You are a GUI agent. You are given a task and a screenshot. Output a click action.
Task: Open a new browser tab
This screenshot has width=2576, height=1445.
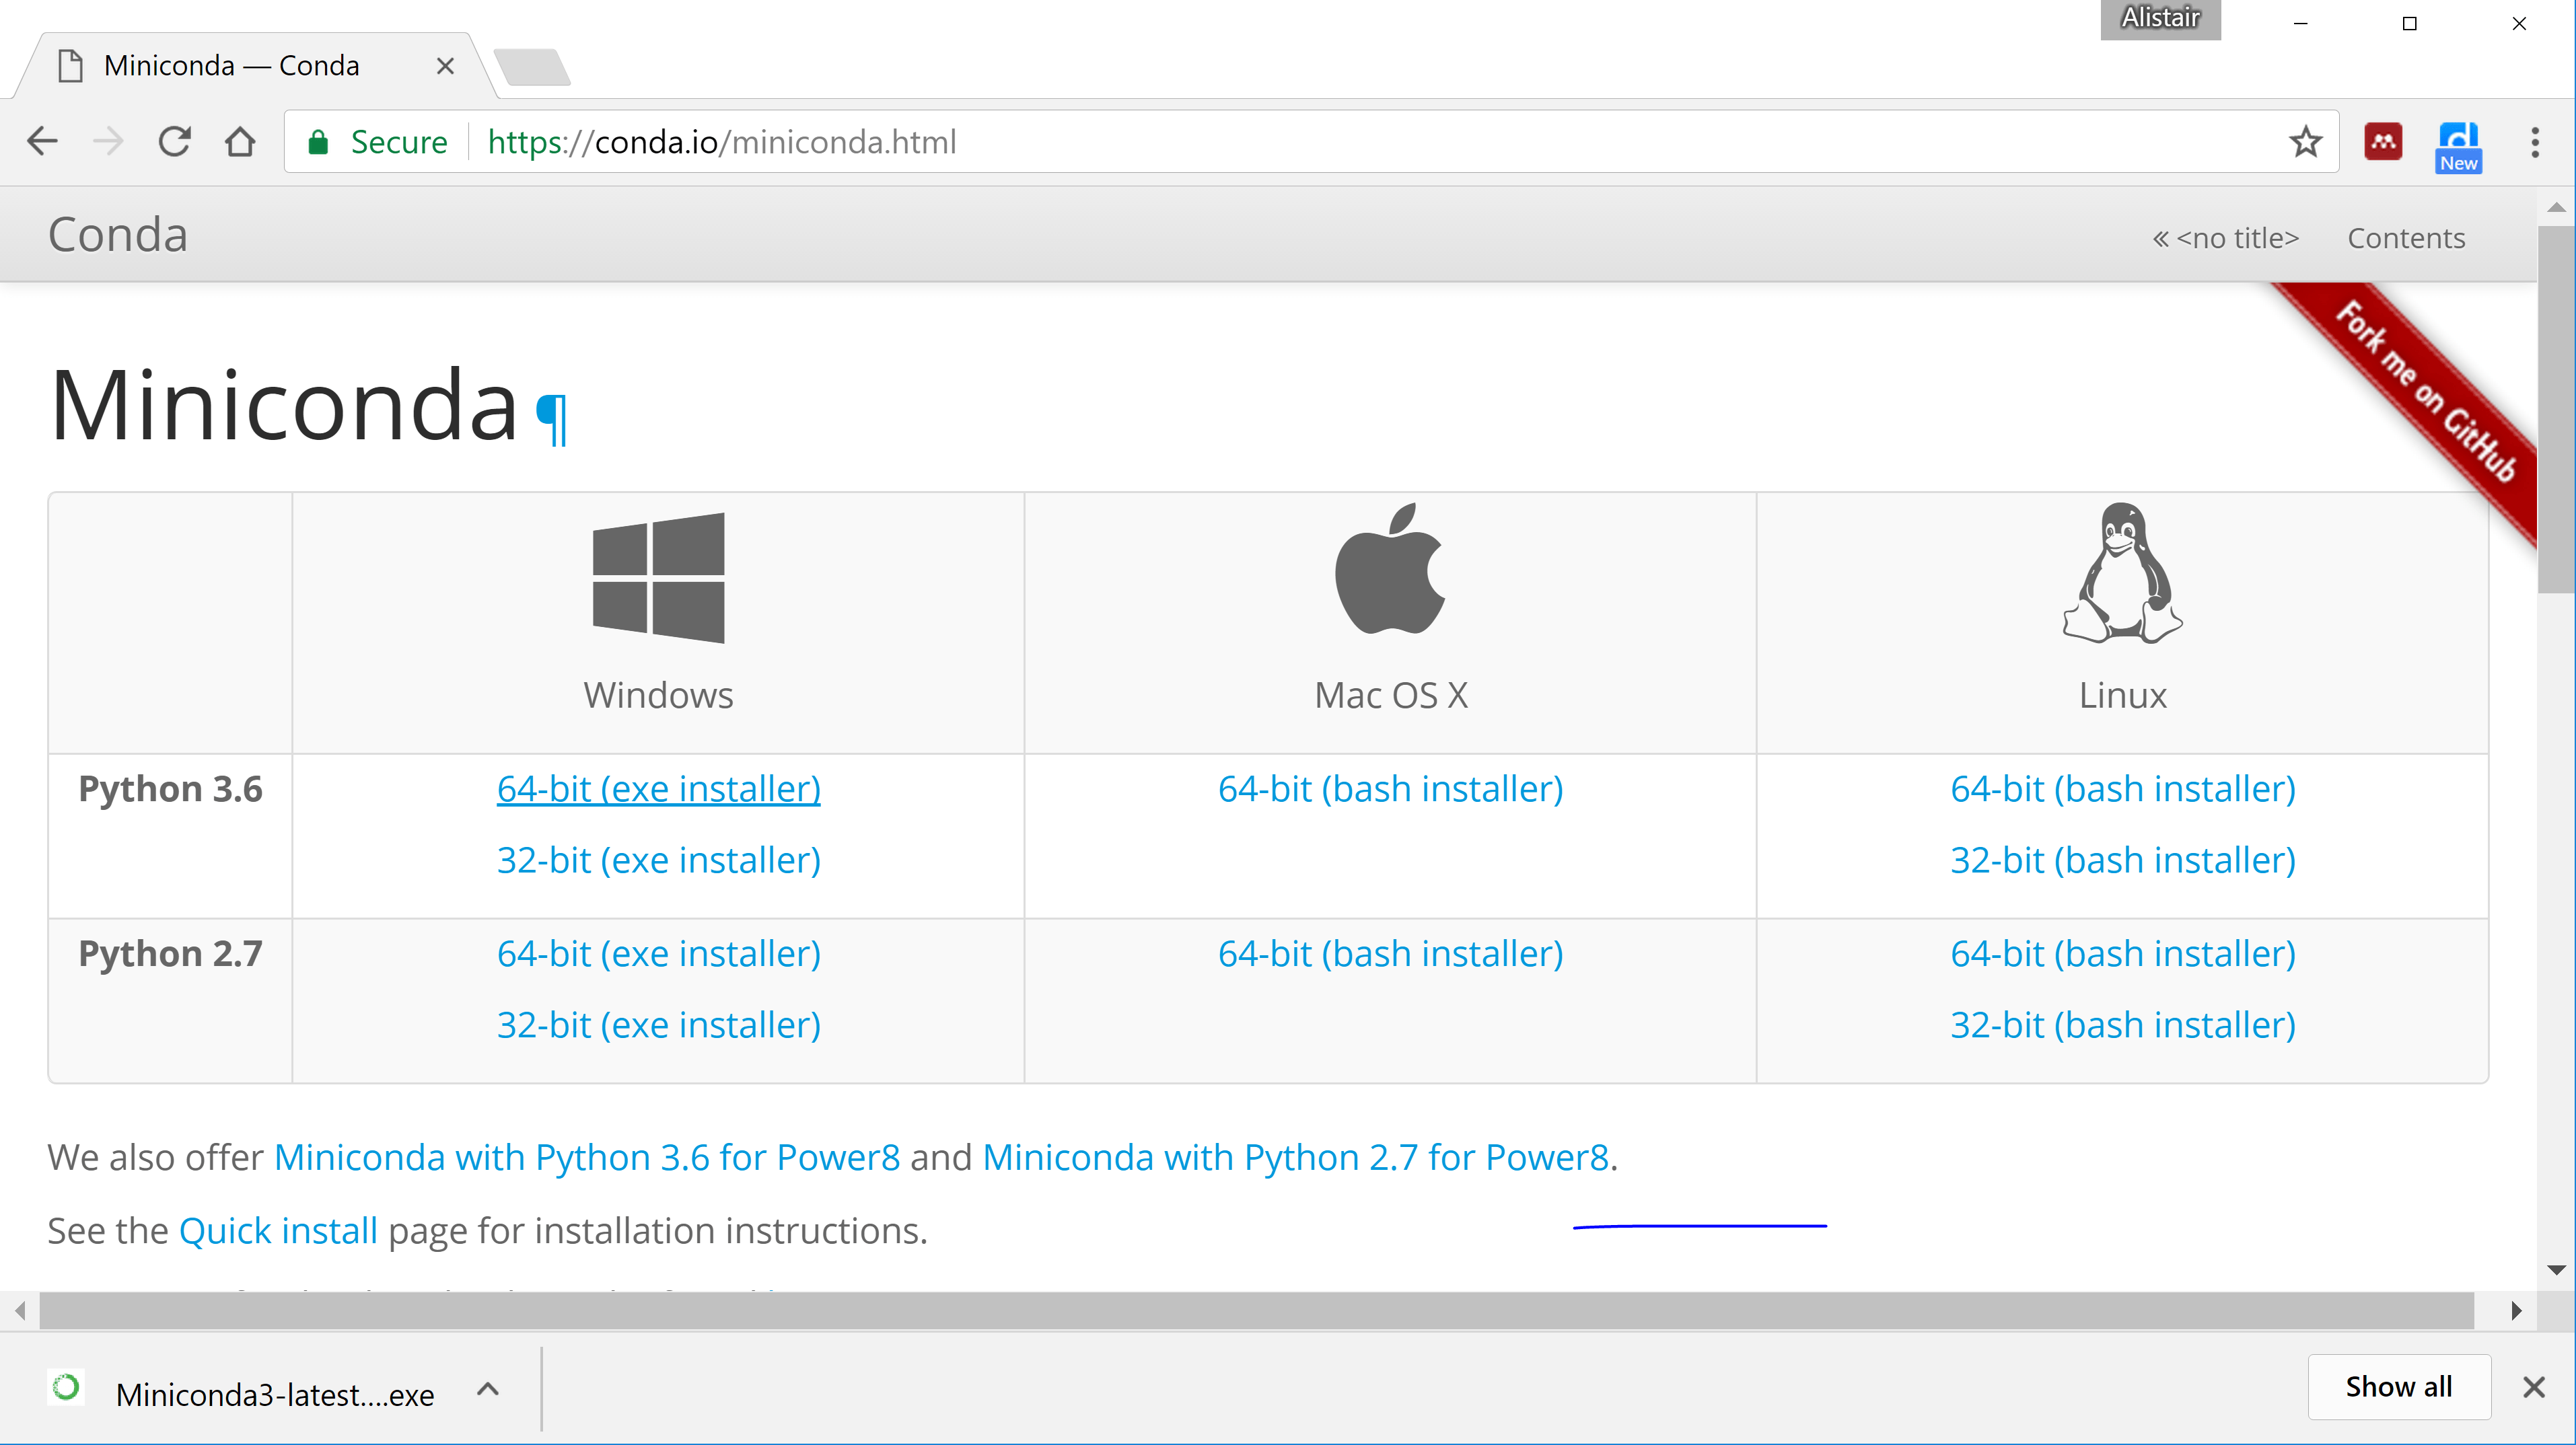pos(532,67)
